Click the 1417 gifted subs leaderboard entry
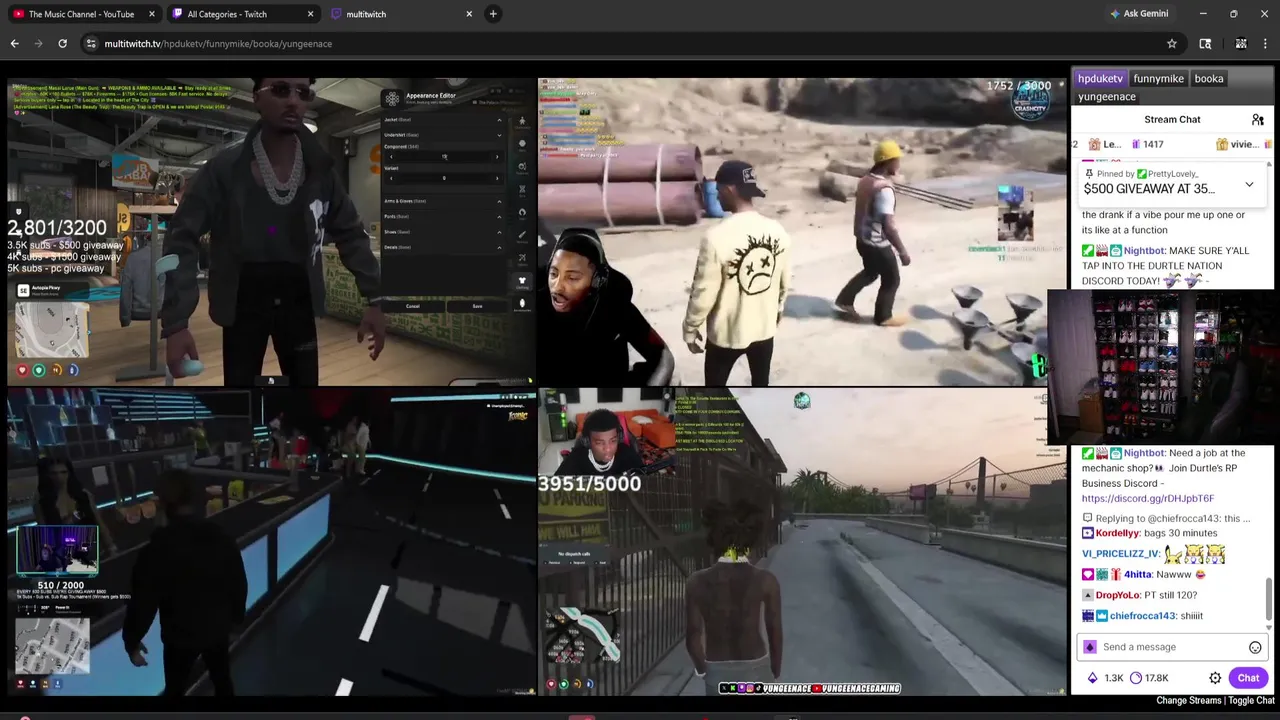This screenshot has width=1280, height=720. click(x=1146, y=144)
